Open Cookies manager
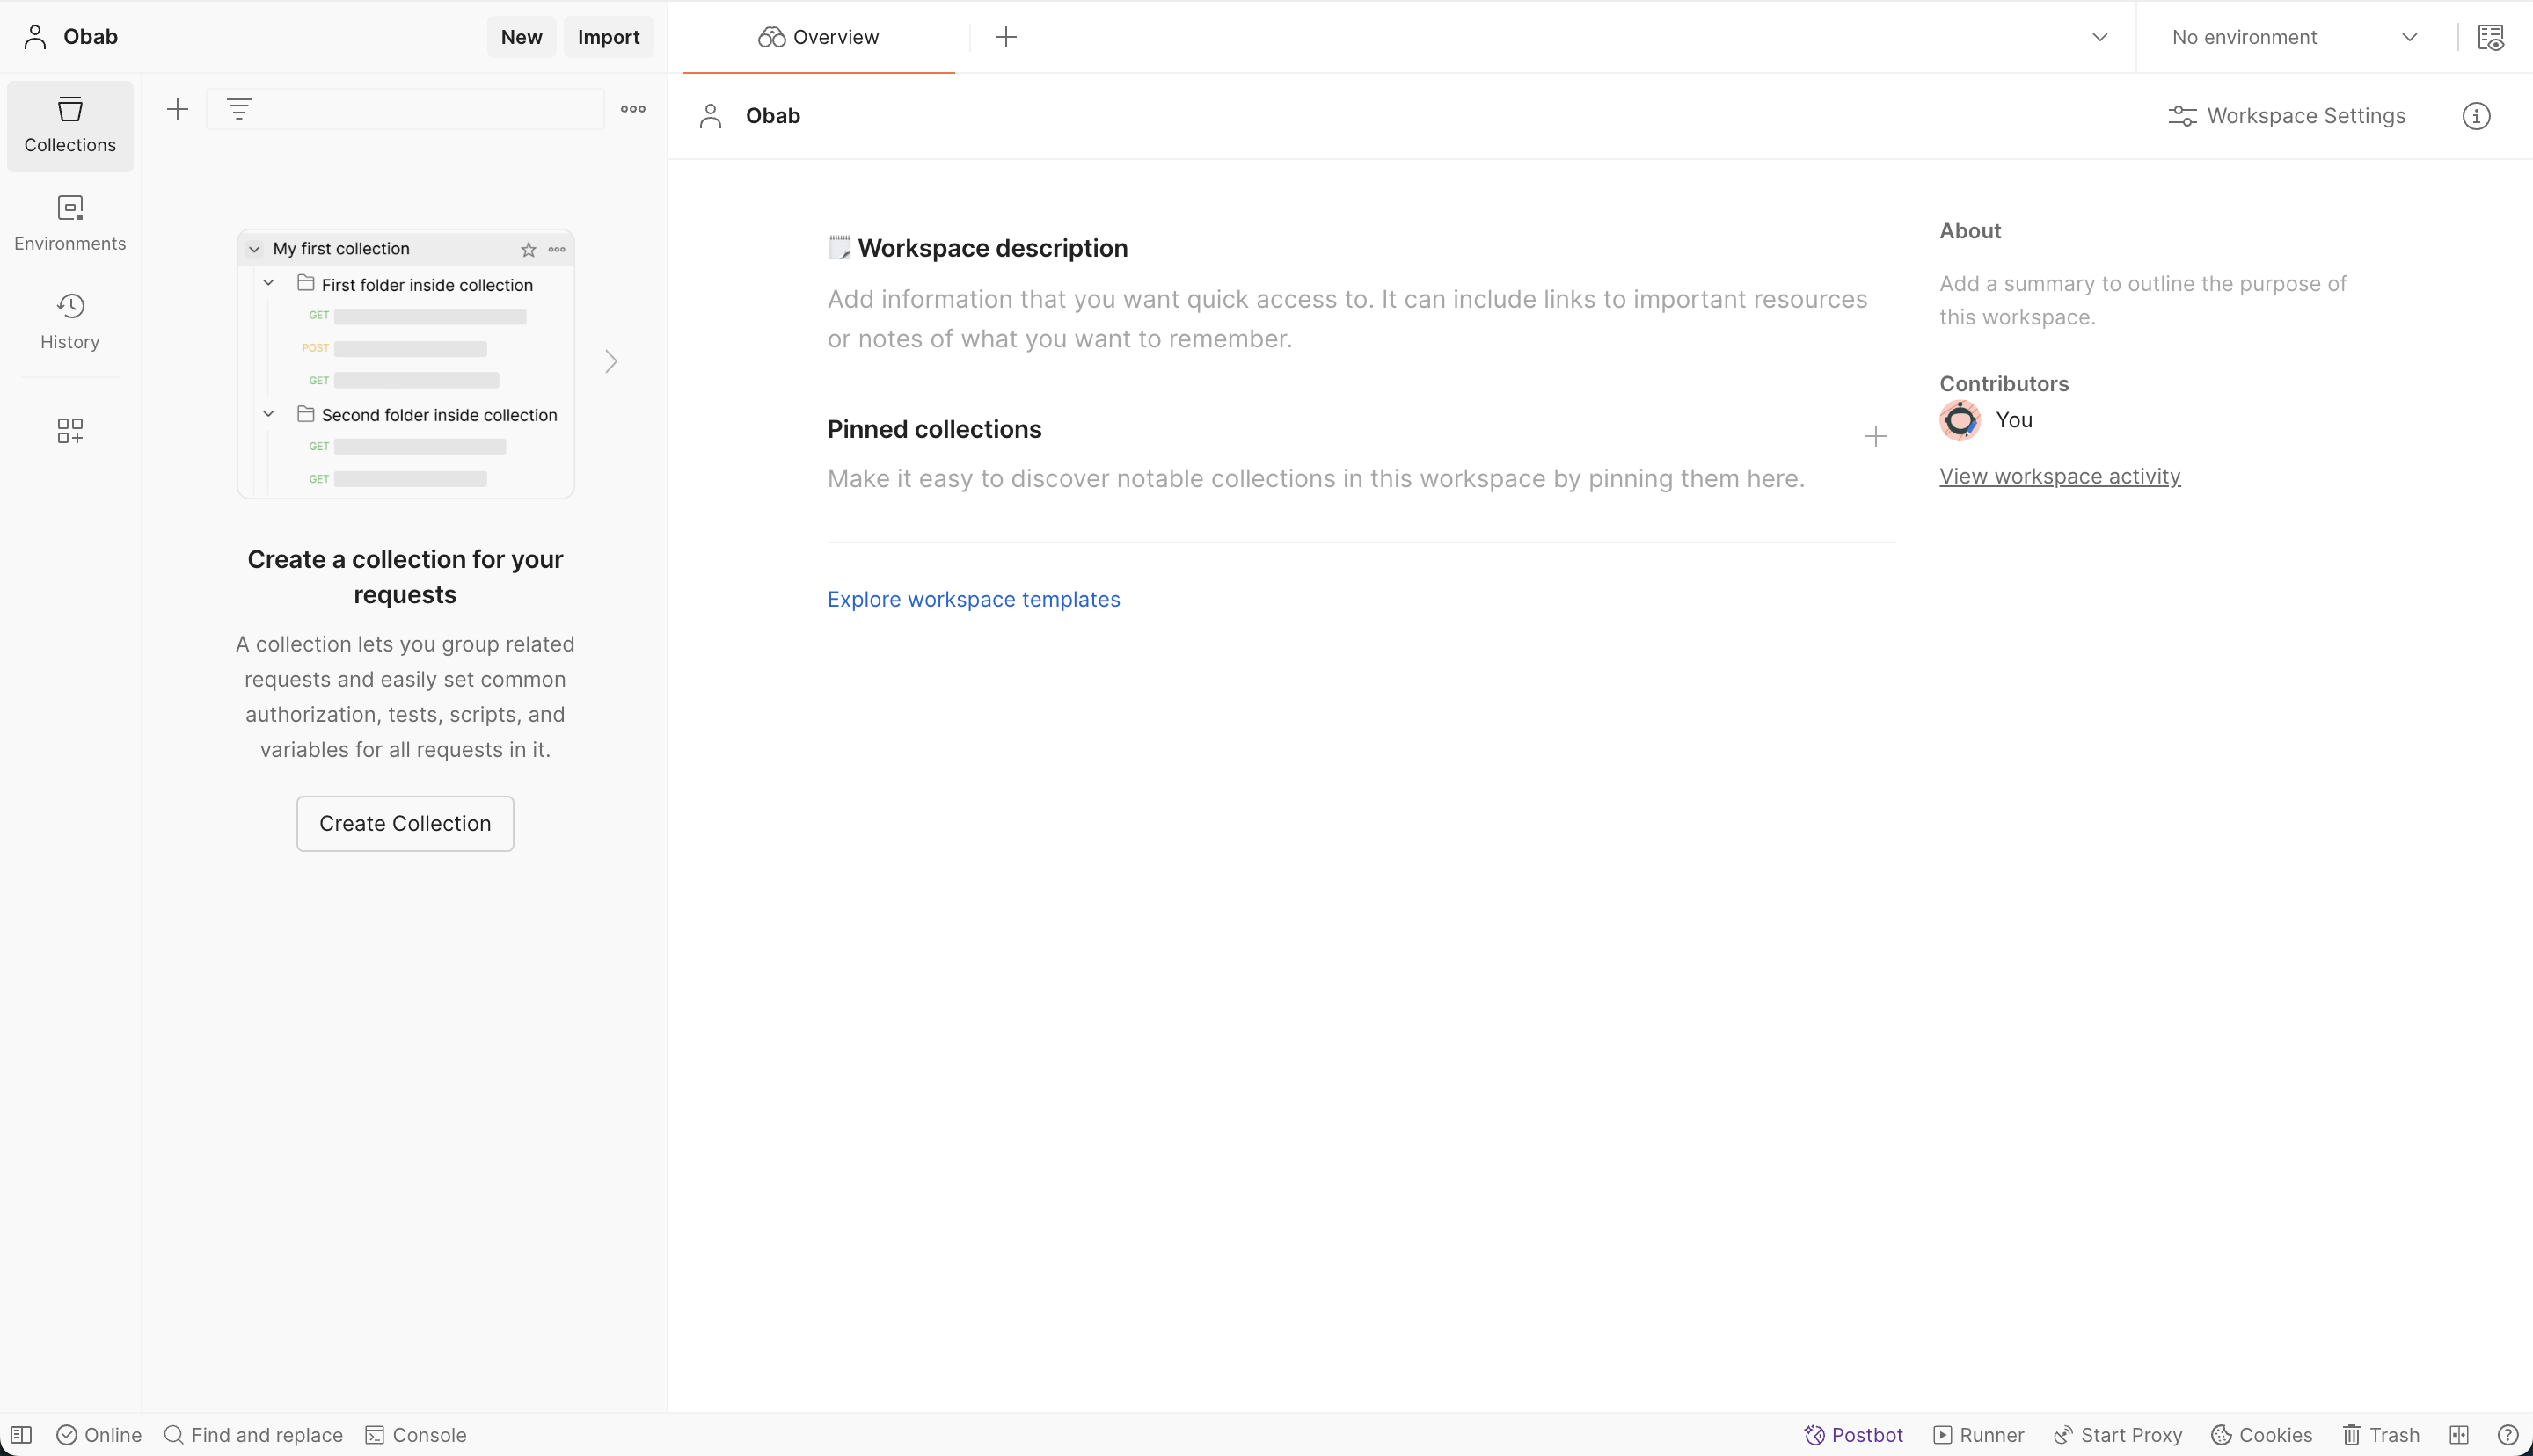Image resolution: width=2533 pixels, height=1456 pixels. tap(2261, 1435)
